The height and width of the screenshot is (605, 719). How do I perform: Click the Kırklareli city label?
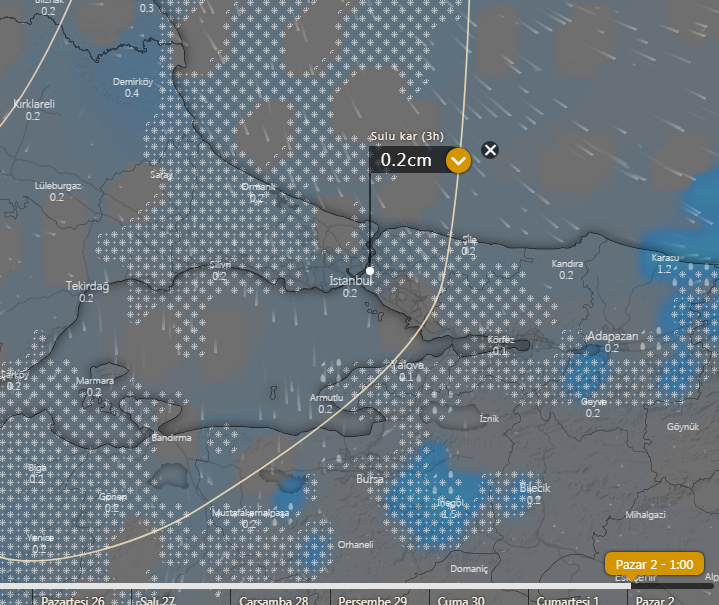[x=34, y=104]
